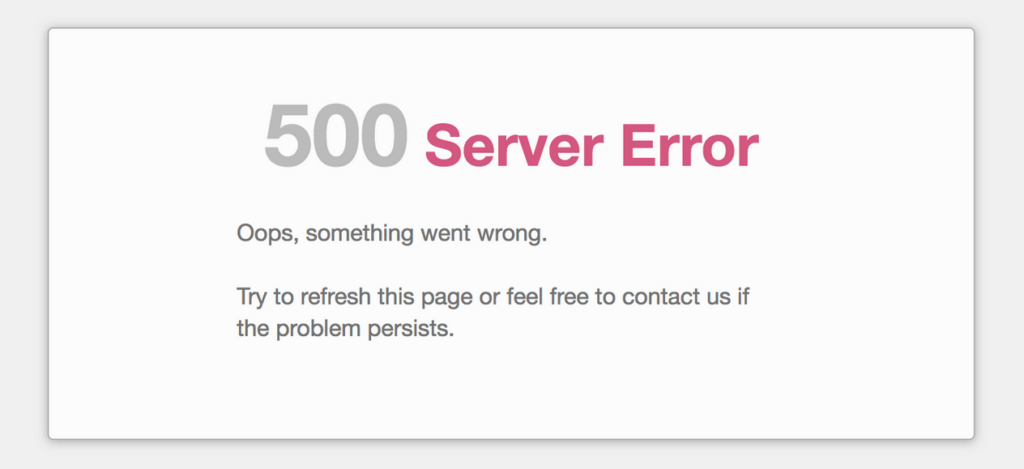Click the word Error in the heading
This screenshot has height=469, width=1024.
click(x=690, y=146)
